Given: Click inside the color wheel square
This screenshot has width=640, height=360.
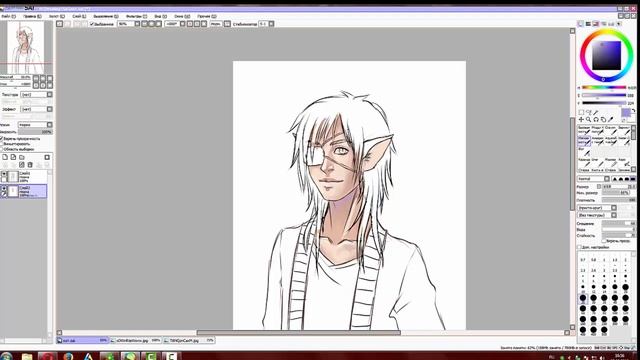Looking at the screenshot, I should coord(607,56).
